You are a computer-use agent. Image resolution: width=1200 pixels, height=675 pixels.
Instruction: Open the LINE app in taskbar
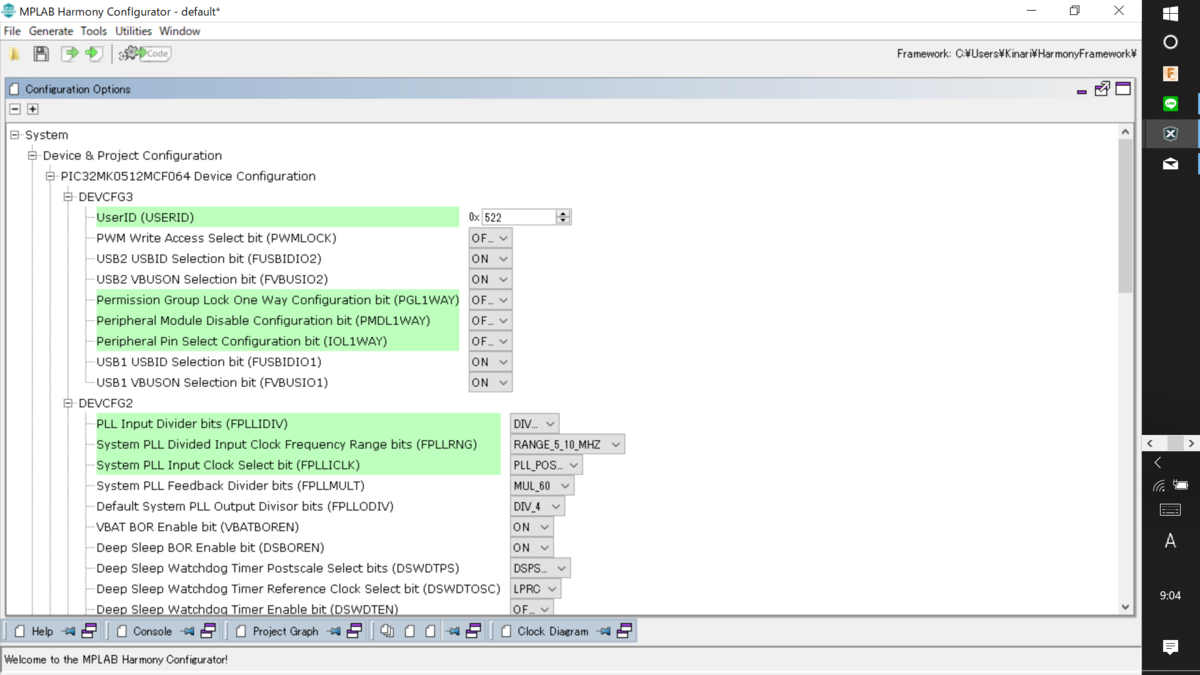point(1171,103)
